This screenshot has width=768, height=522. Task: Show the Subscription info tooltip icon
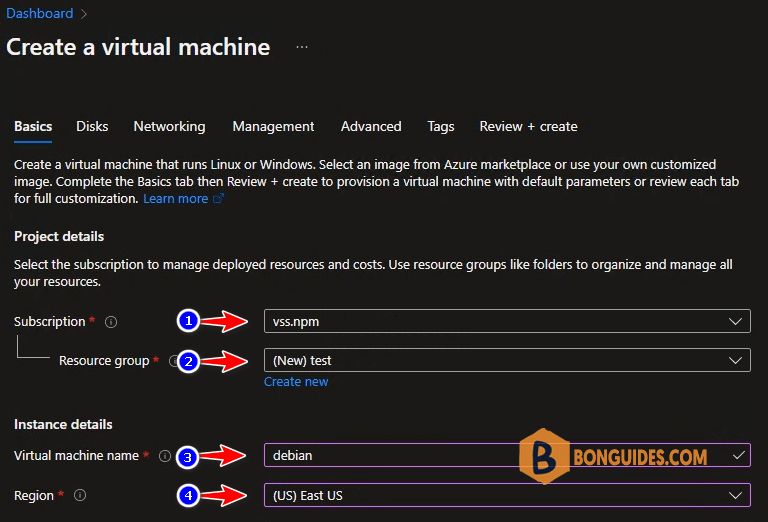(111, 322)
